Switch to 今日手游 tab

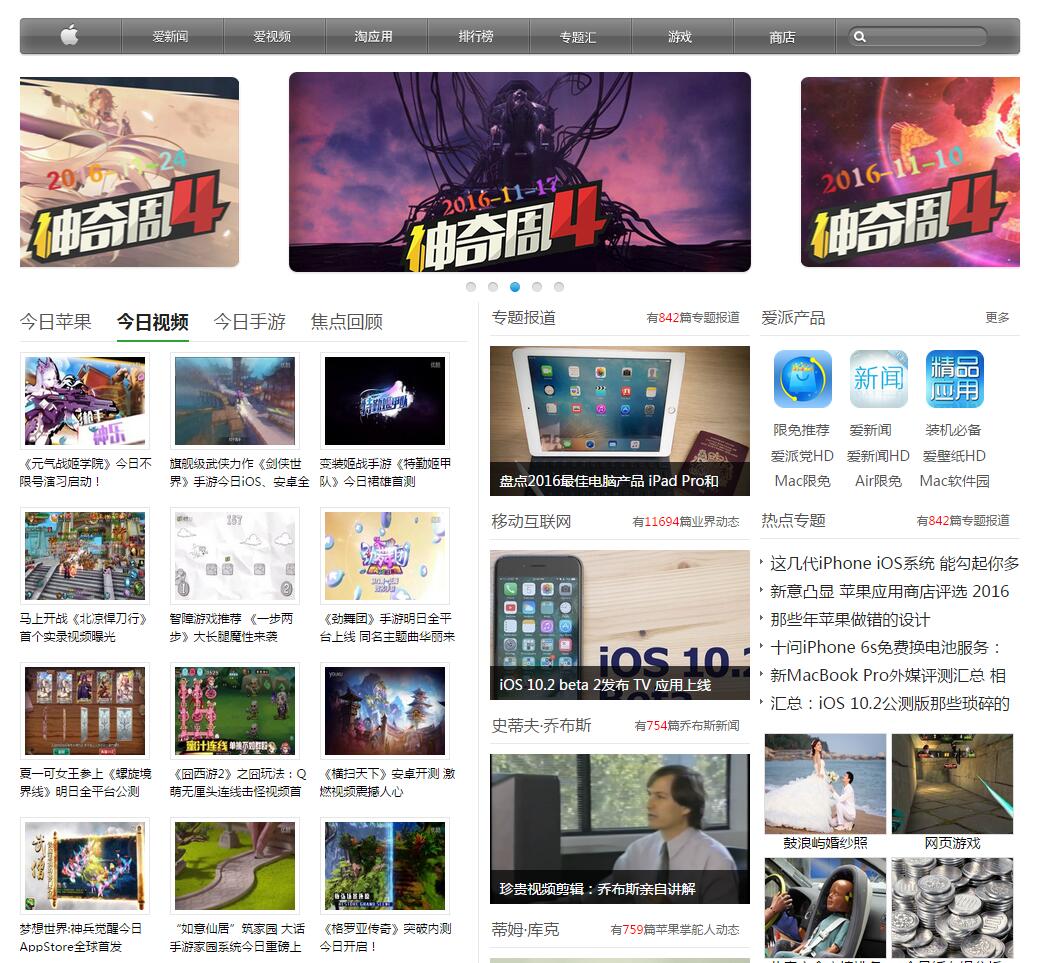(250, 322)
